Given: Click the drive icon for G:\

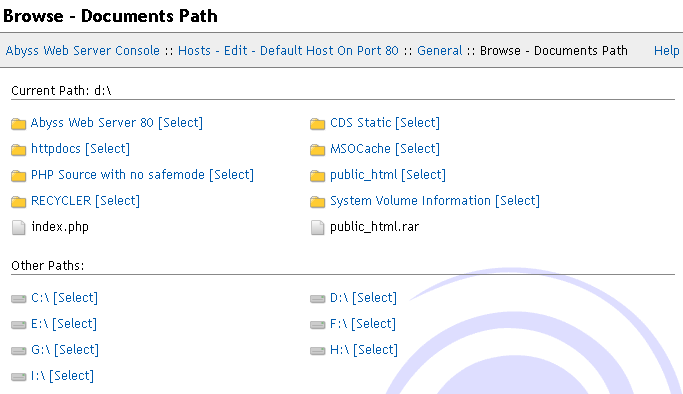Looking at the screenshot, I should click(x=18, y=350).
